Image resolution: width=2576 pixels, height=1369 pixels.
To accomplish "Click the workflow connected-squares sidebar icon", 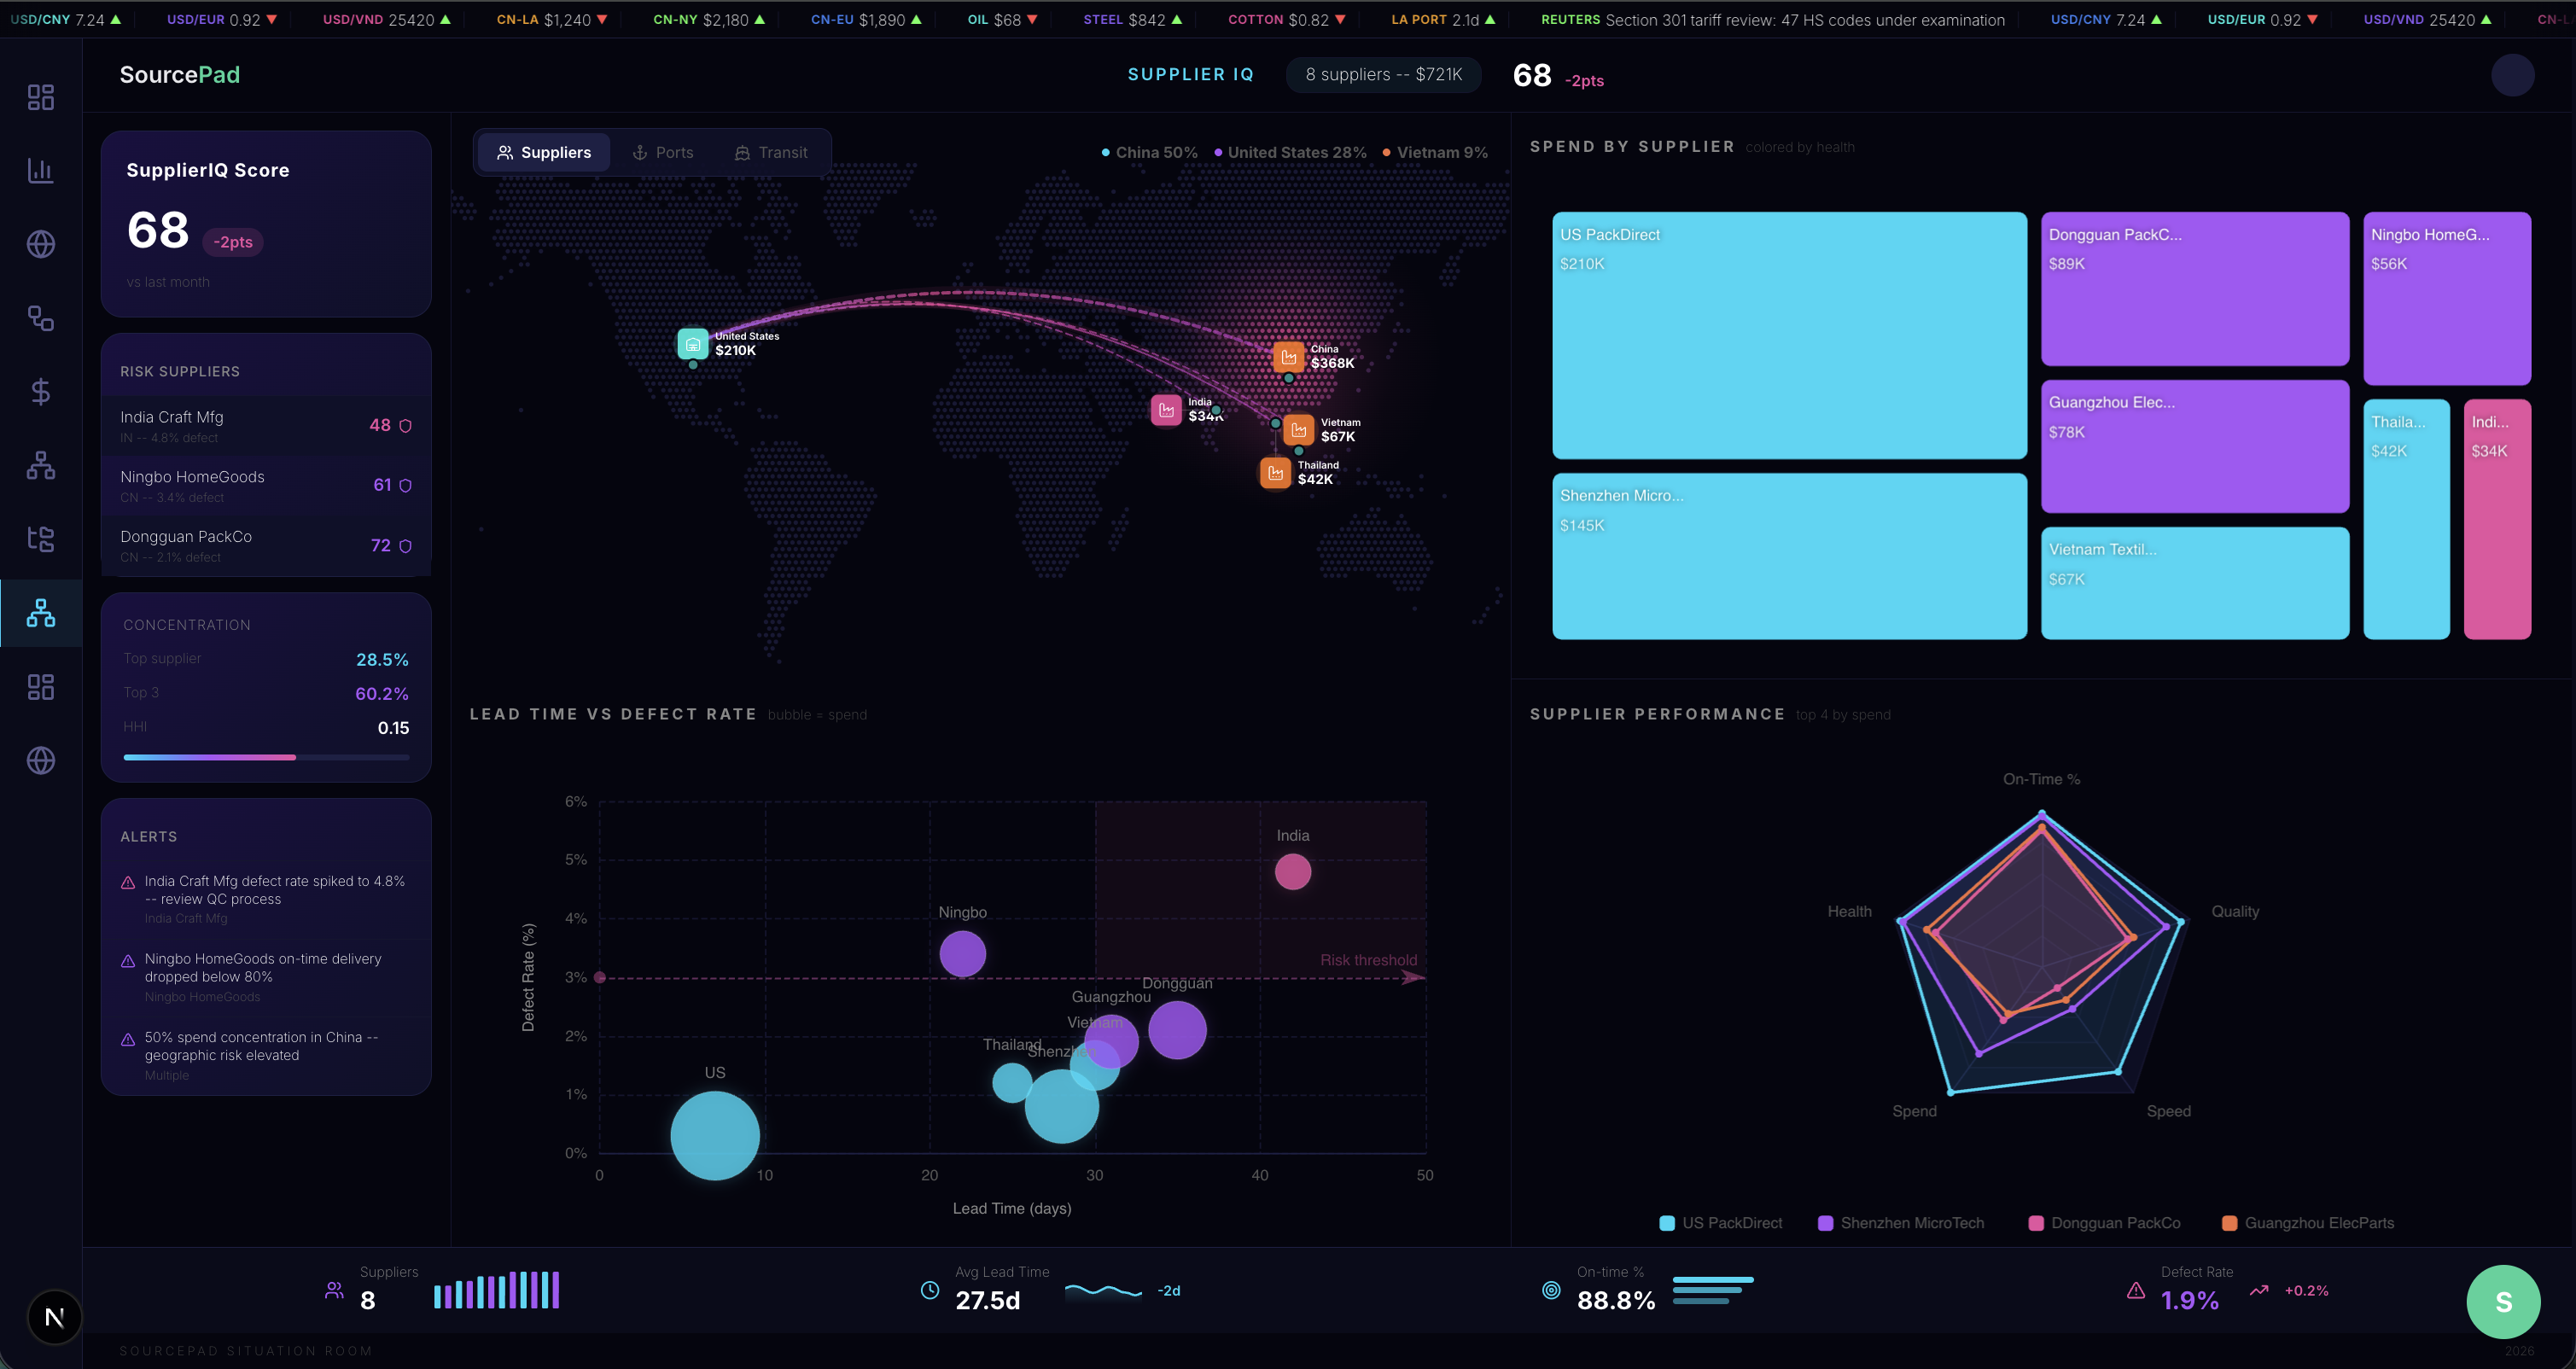I will click(x=40, y=318).
